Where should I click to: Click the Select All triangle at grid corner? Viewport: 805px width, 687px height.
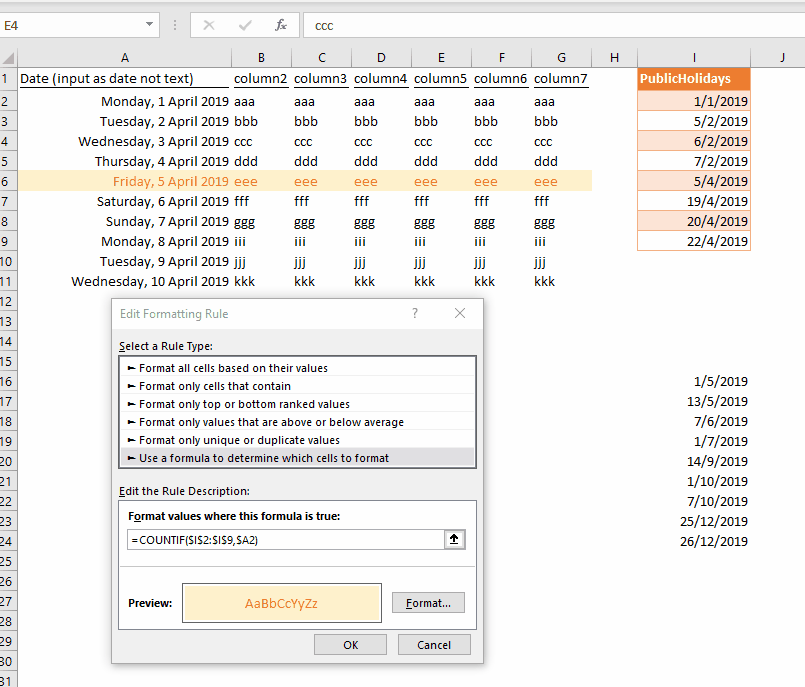click(x=7, y=57)
